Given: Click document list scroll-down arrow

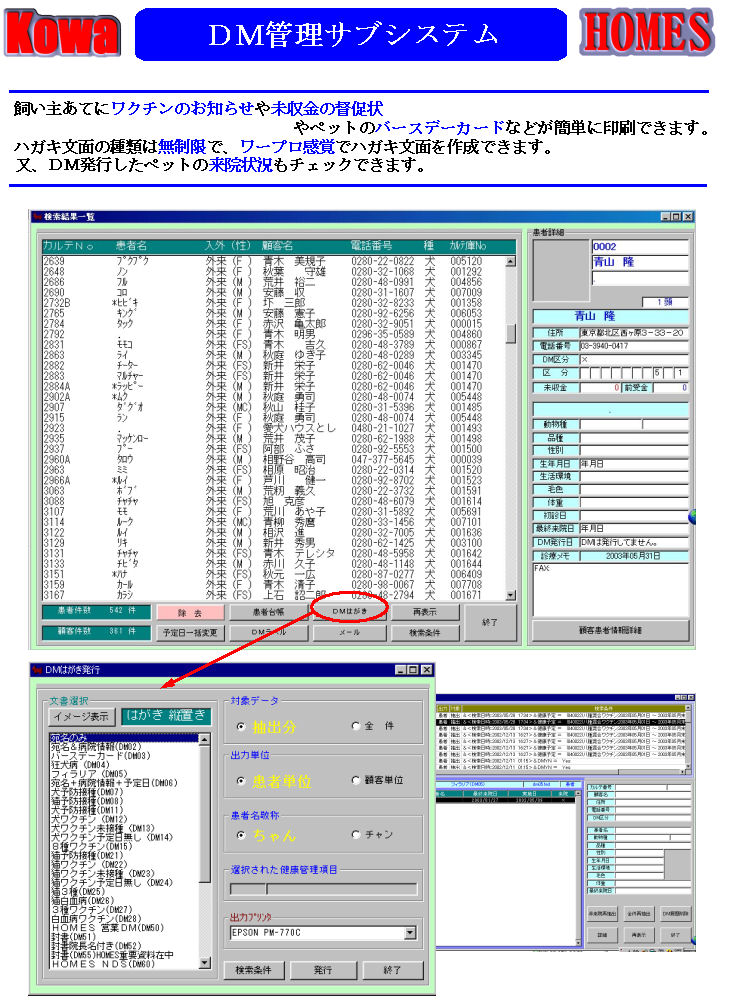Looking at the screenshot, I should click(205, 963).
